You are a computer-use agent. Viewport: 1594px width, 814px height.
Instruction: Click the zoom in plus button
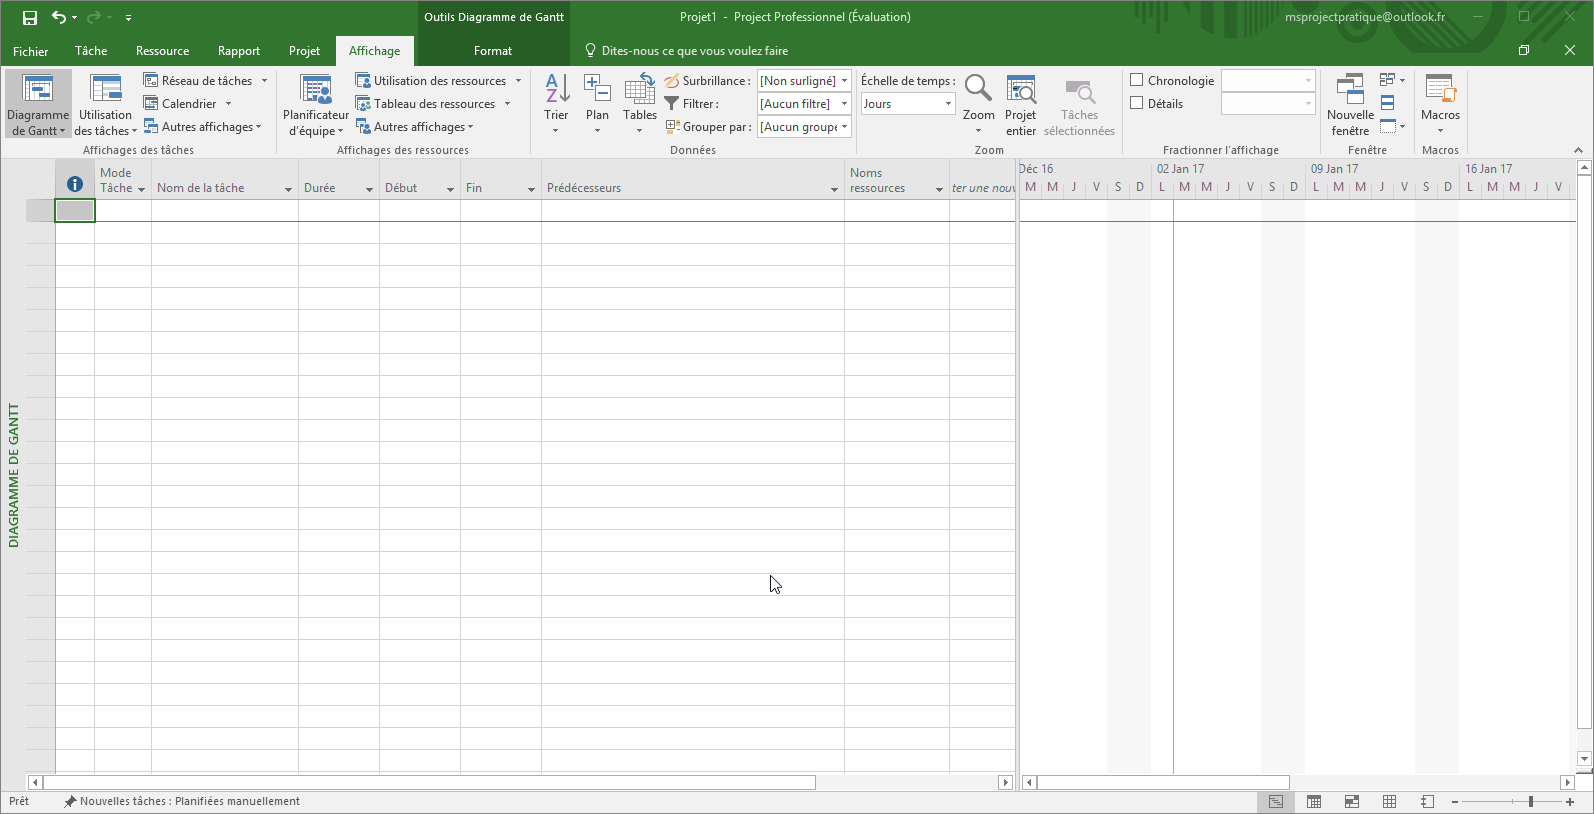(x=1571, y=802)
